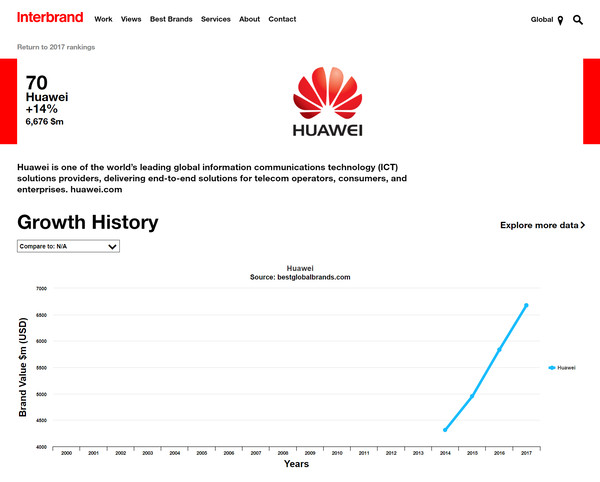Image resolution: width=600 pixels, height=482 pixels.
Task: Open the Work menu item
Action: pos(103,19)
